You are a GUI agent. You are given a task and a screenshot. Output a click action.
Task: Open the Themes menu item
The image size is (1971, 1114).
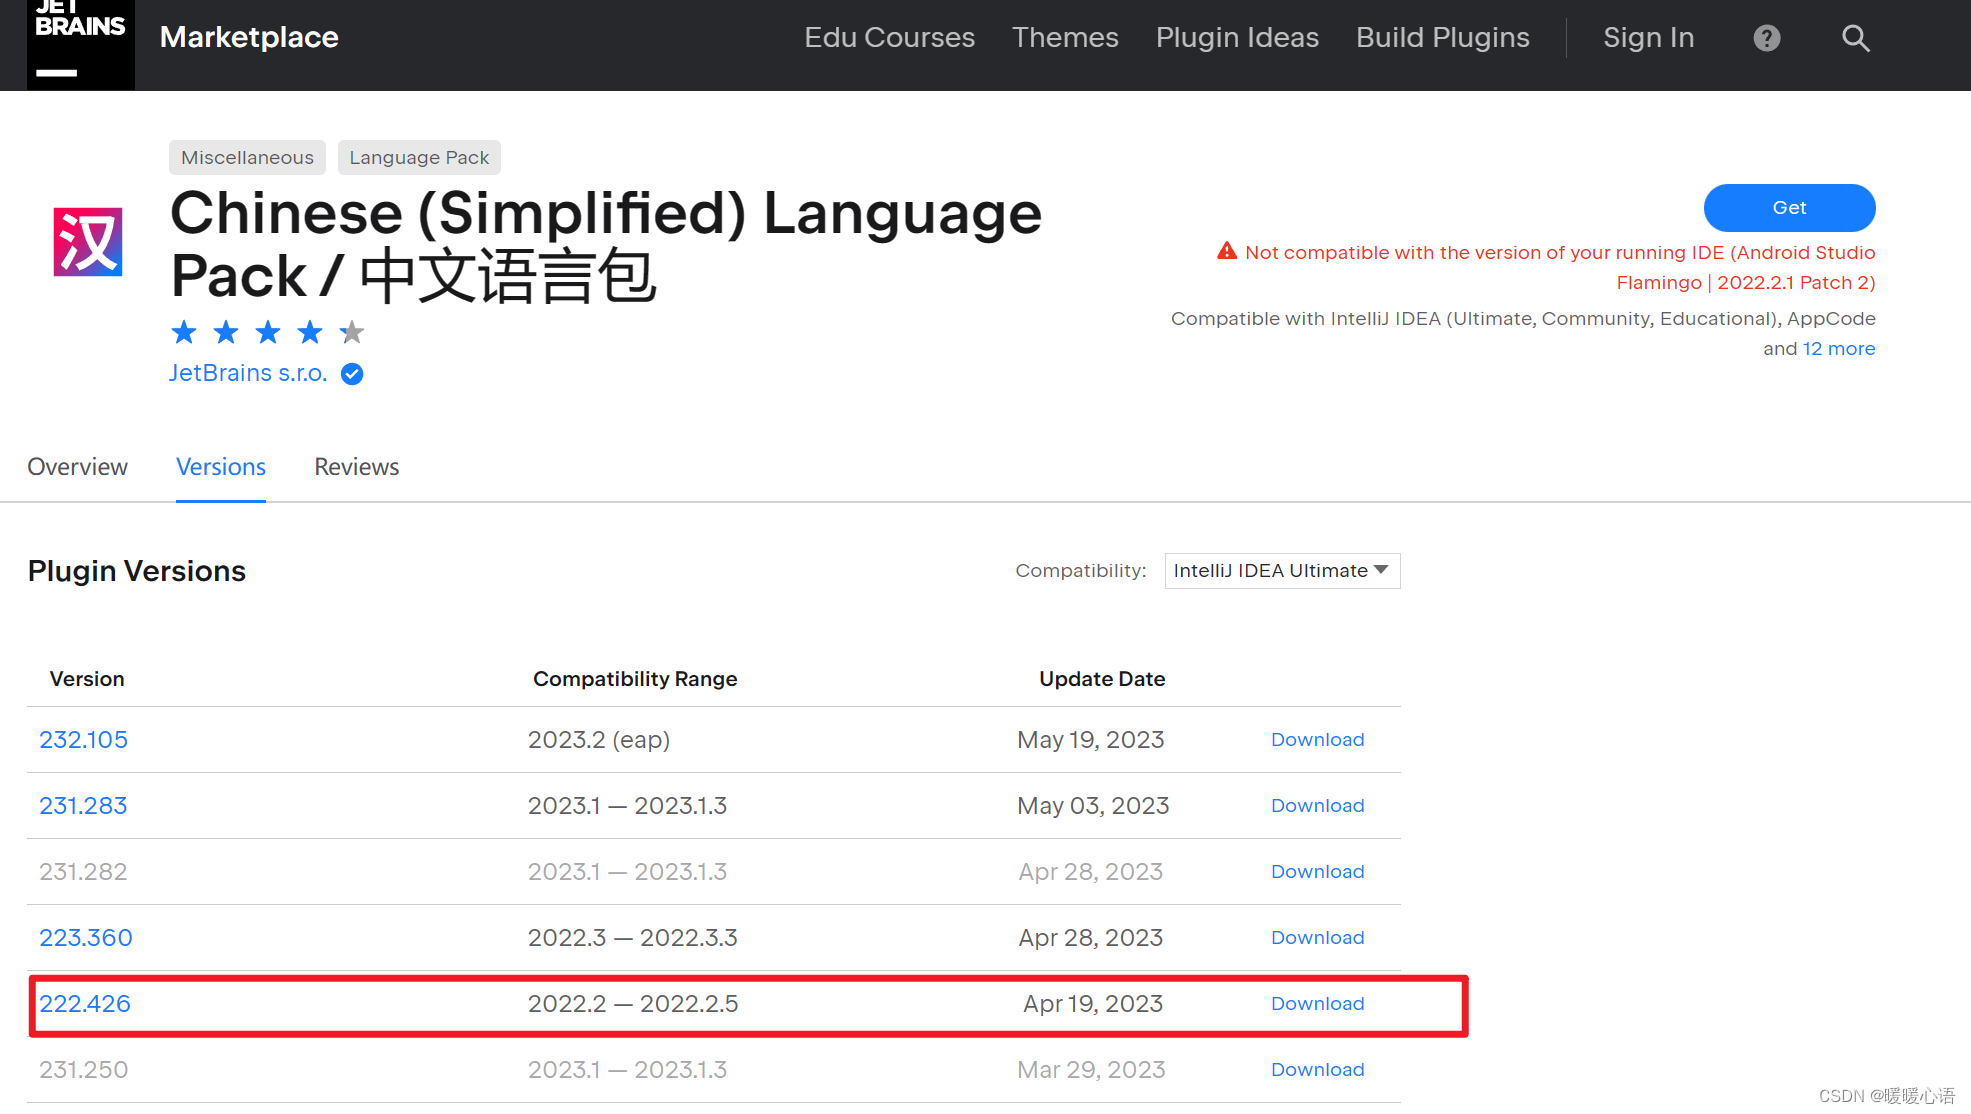[1065, 38]
